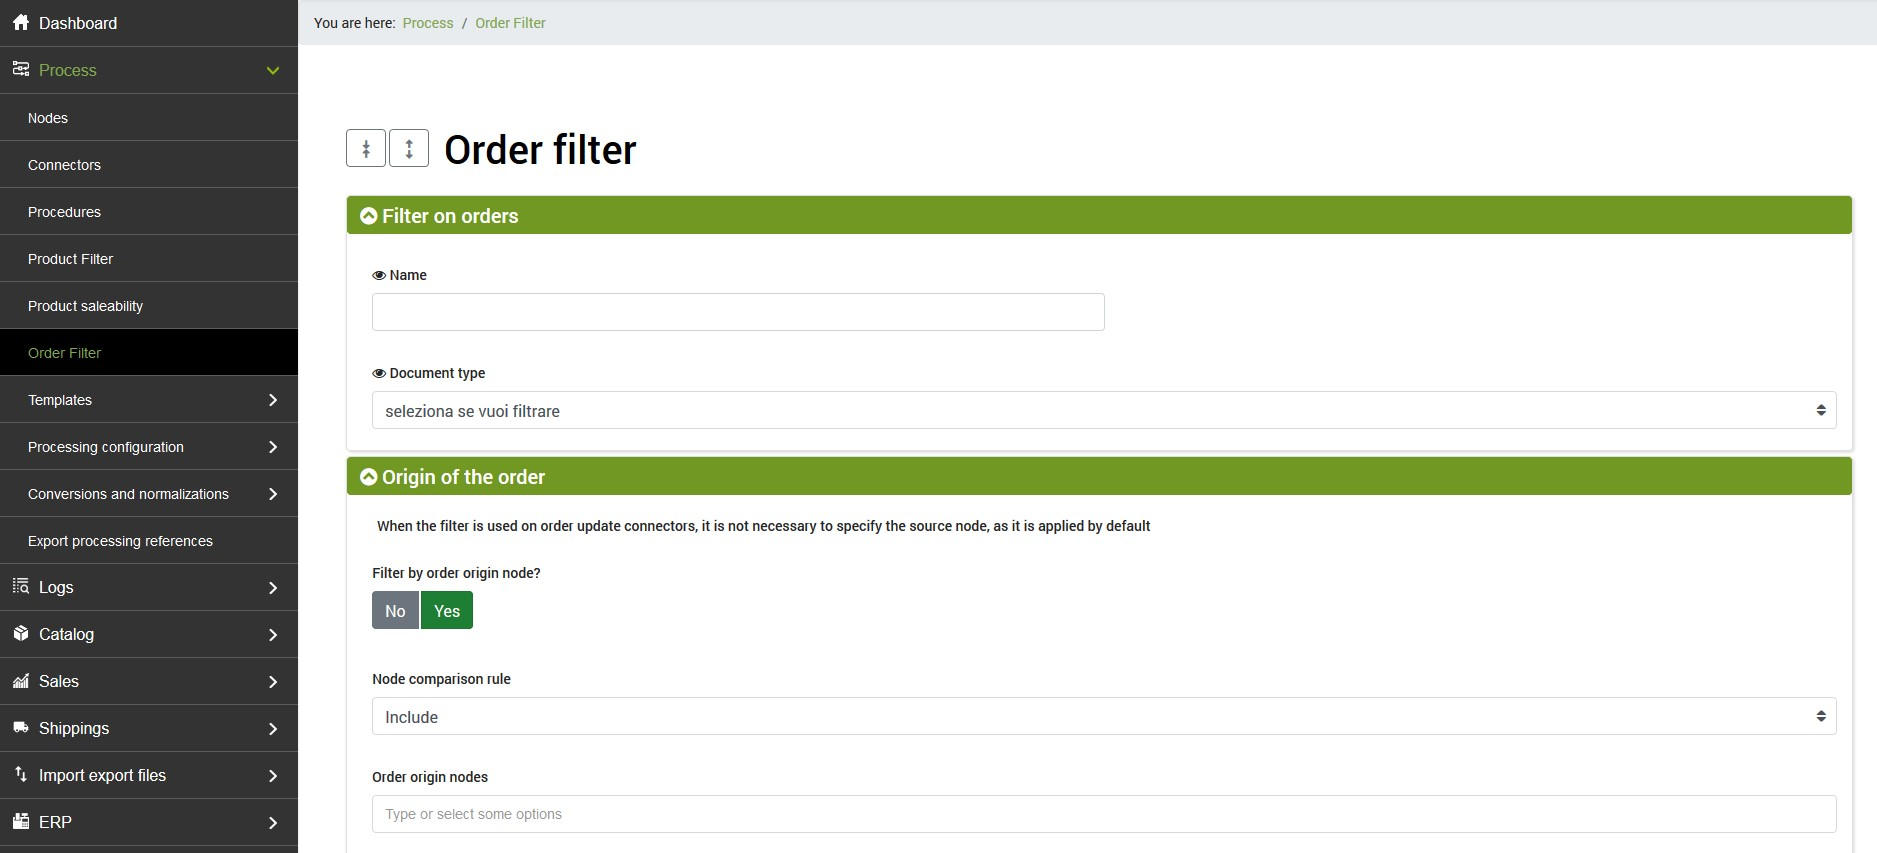Screen dimensions: 1877x853
Task: Set origin node filter to Yes
Action: tap(447, 611)
